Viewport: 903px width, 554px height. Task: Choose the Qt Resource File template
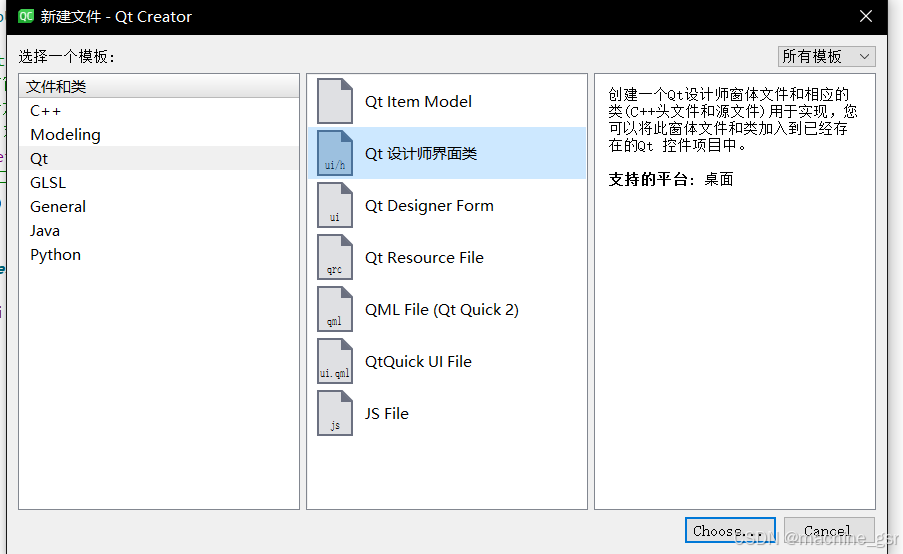447,257
